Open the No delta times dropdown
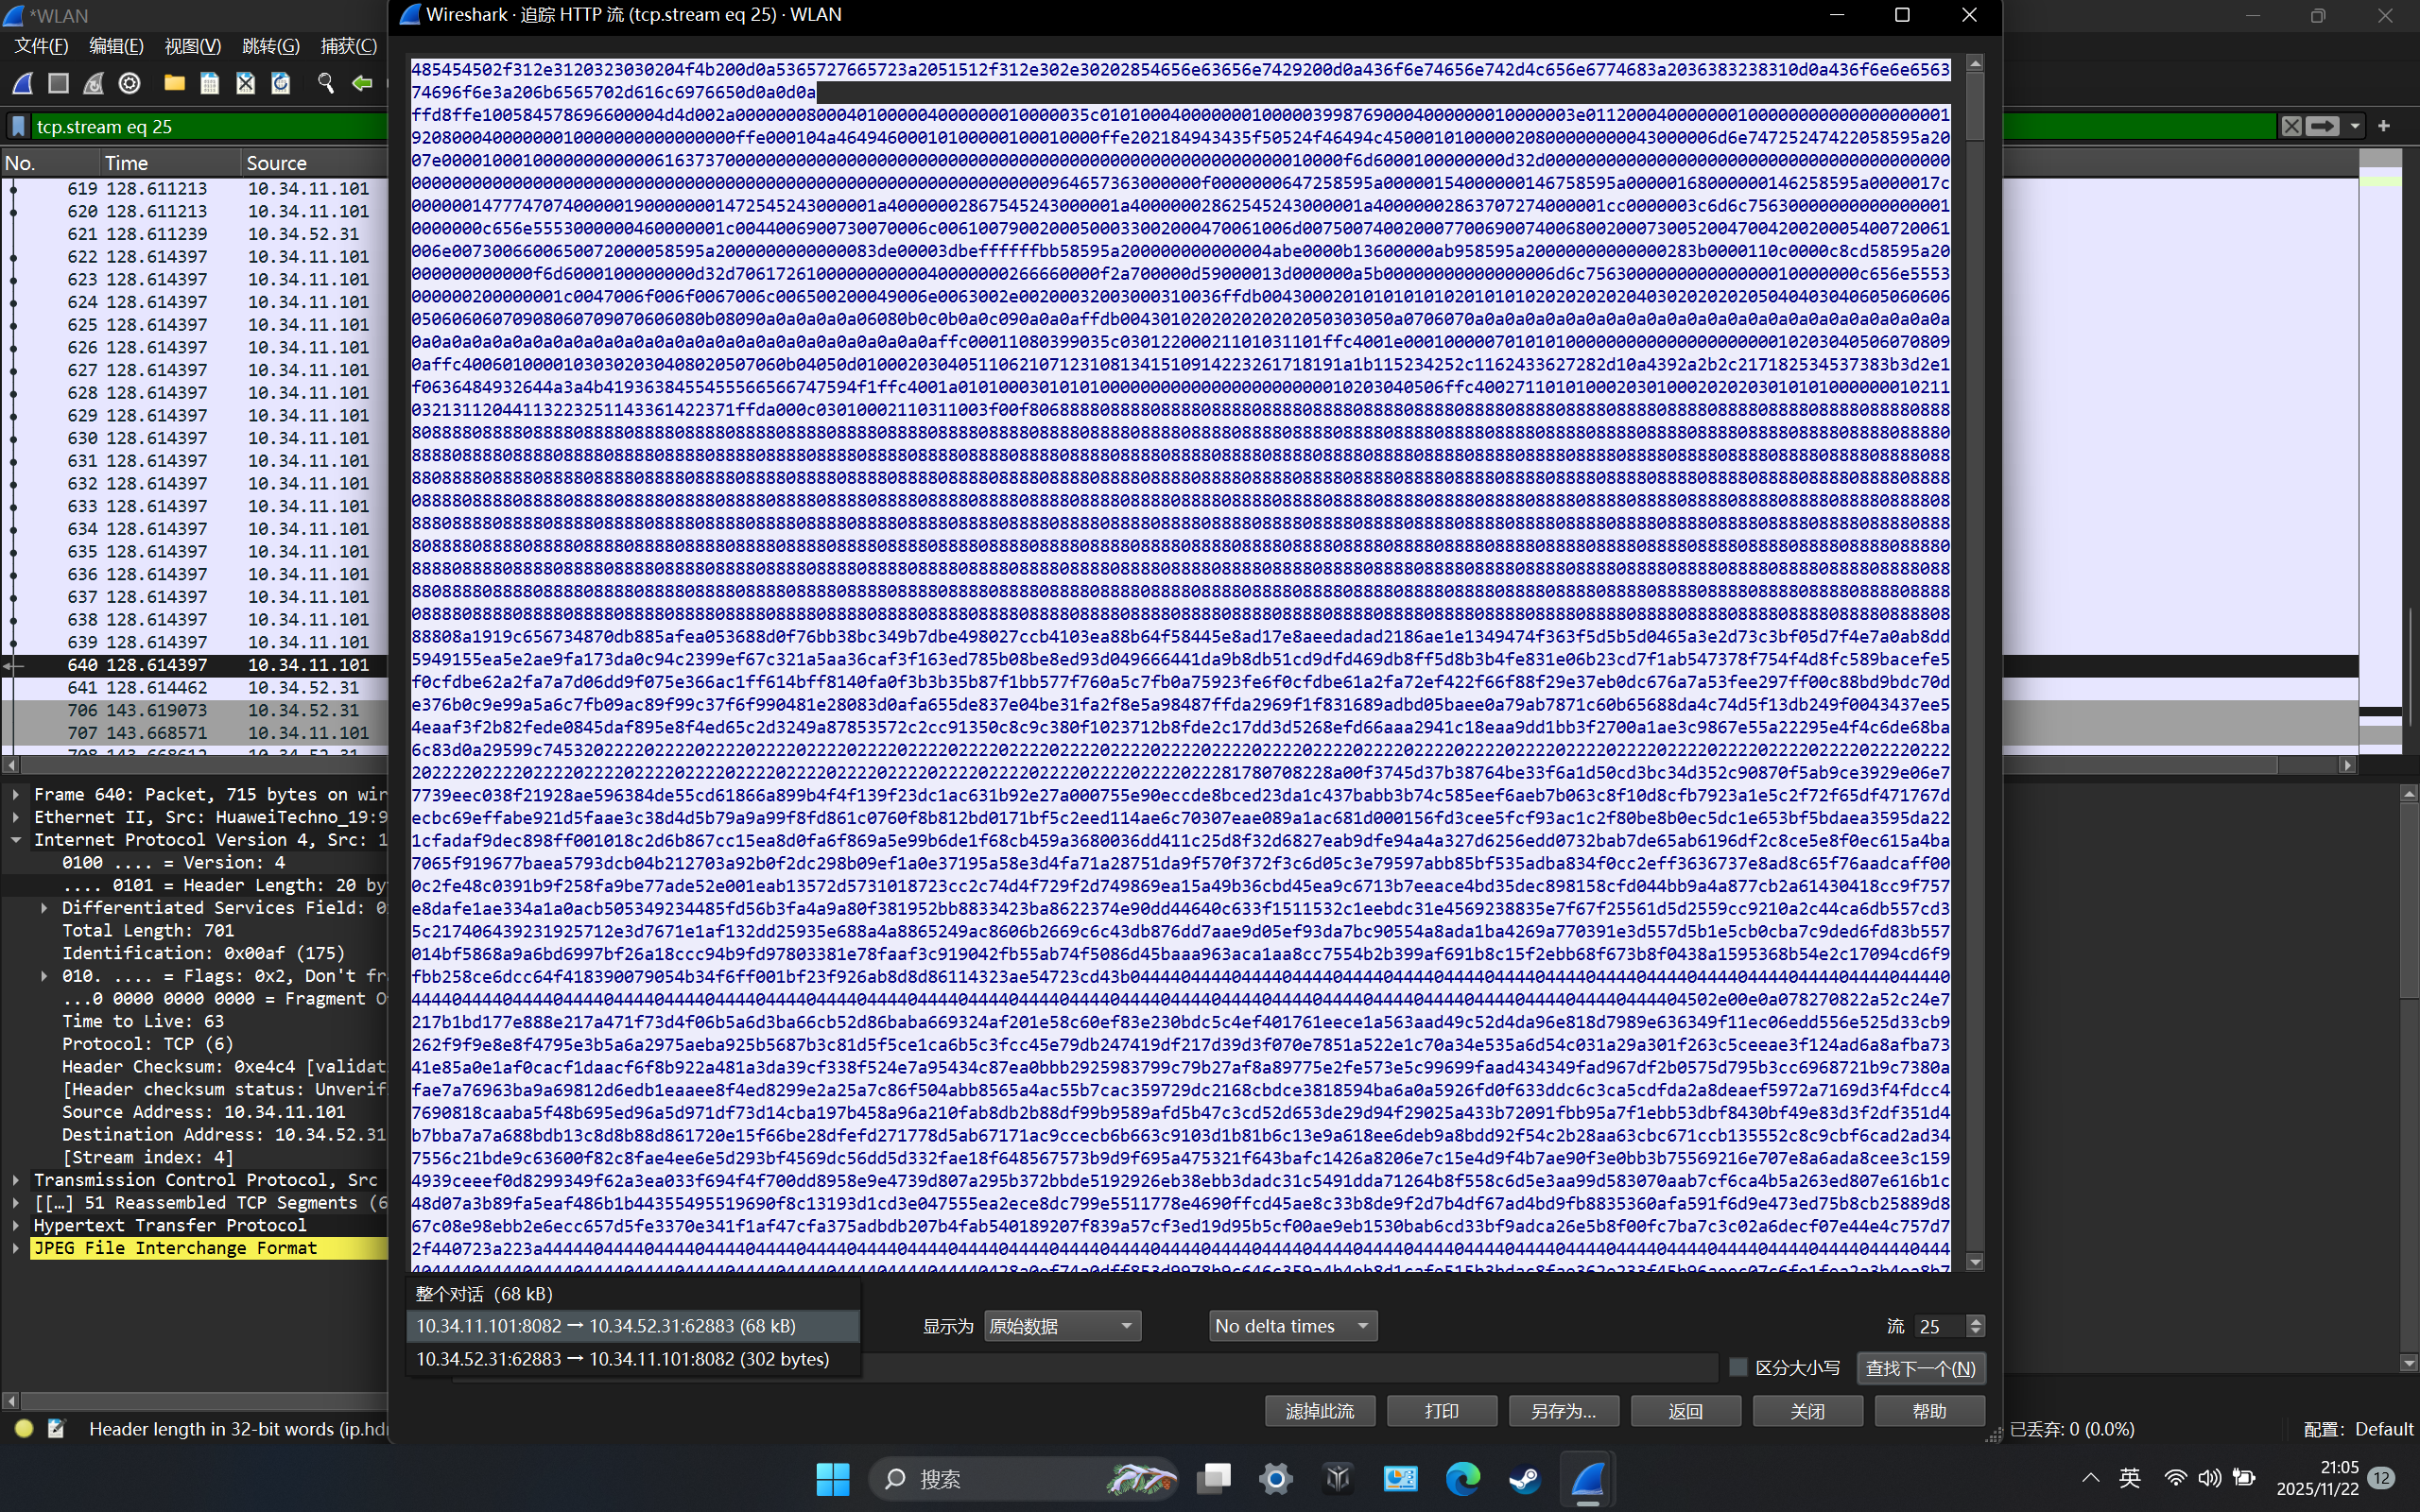Screen dimensions: 2420x1512 pos(1291,1326)
